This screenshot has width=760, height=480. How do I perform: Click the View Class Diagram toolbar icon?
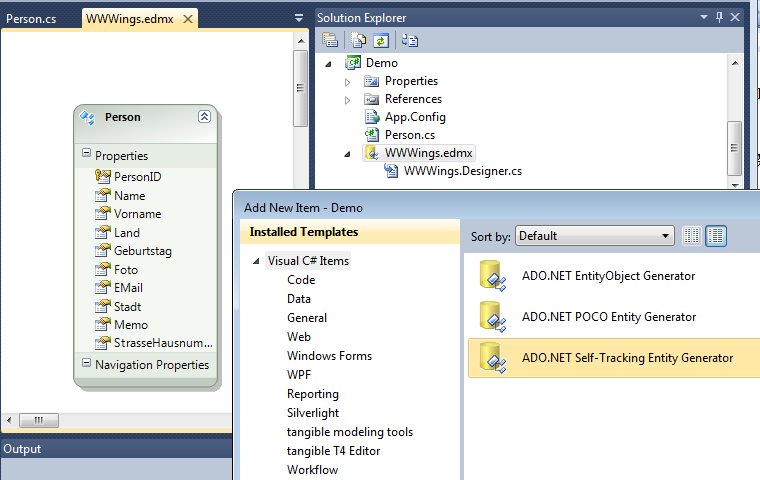pyautogui.click(x=410, y=41)
